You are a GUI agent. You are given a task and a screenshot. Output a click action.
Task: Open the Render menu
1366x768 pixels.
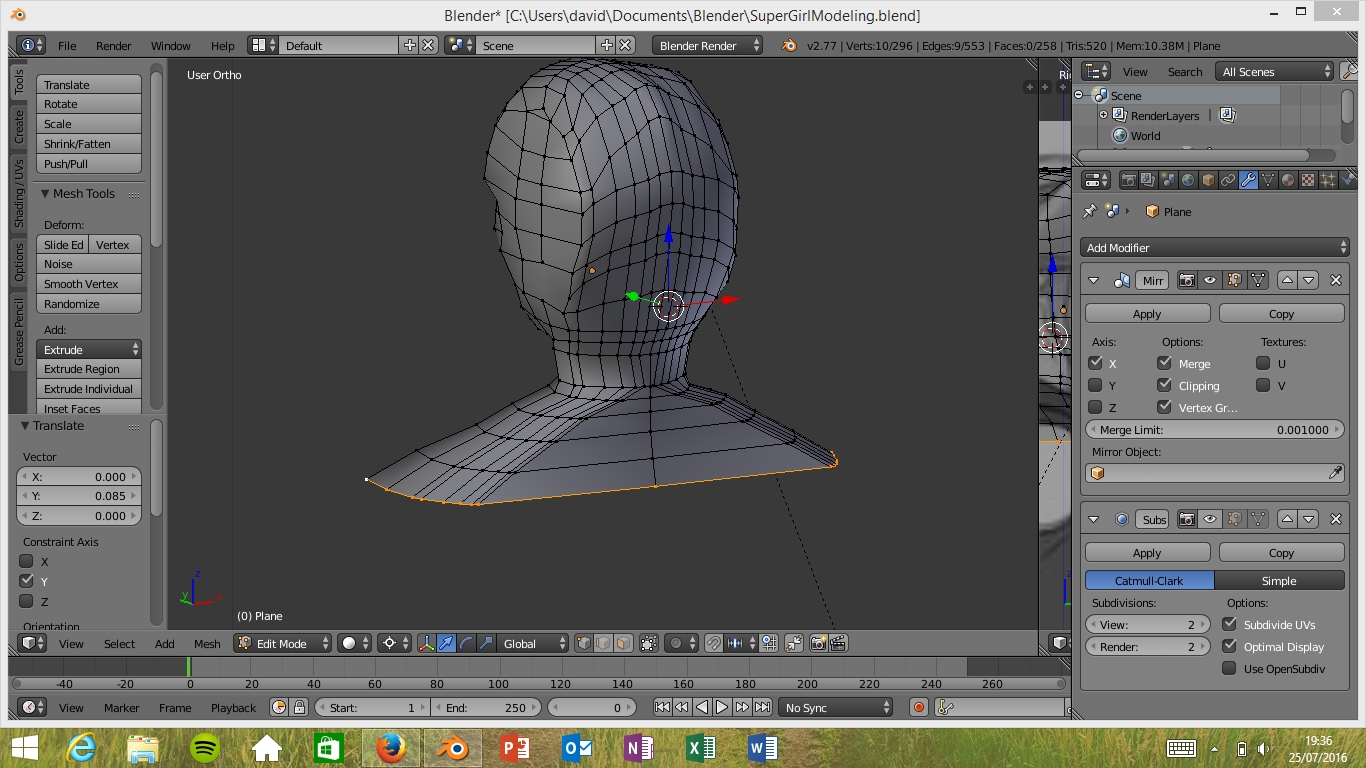coord(113,46)
